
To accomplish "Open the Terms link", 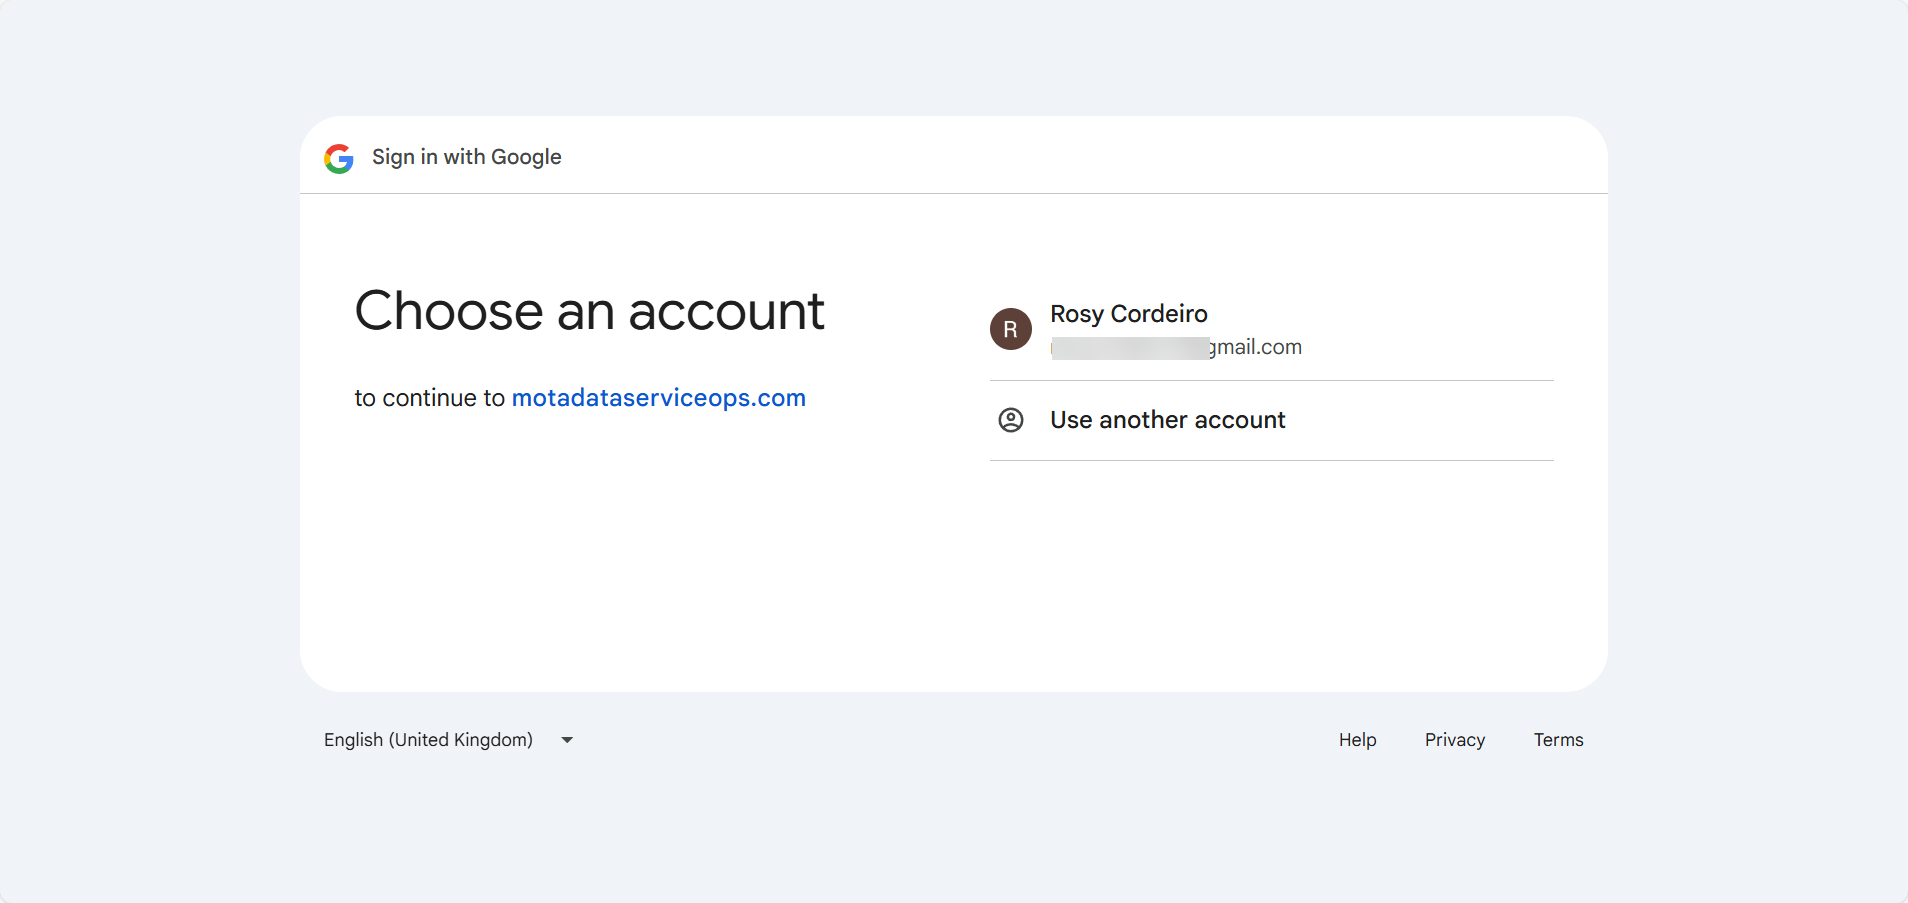I will click(1558, 740).
